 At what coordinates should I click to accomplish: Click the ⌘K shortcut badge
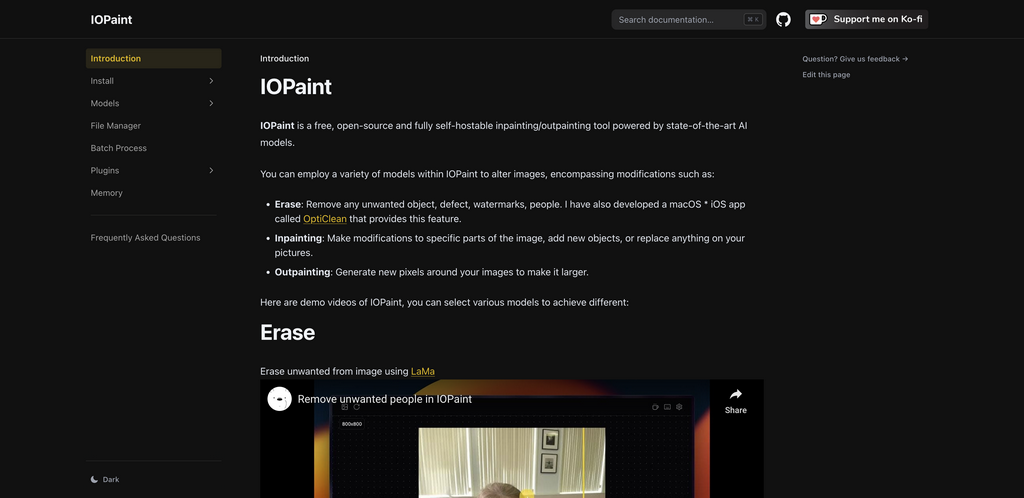(x=752, y=20)
